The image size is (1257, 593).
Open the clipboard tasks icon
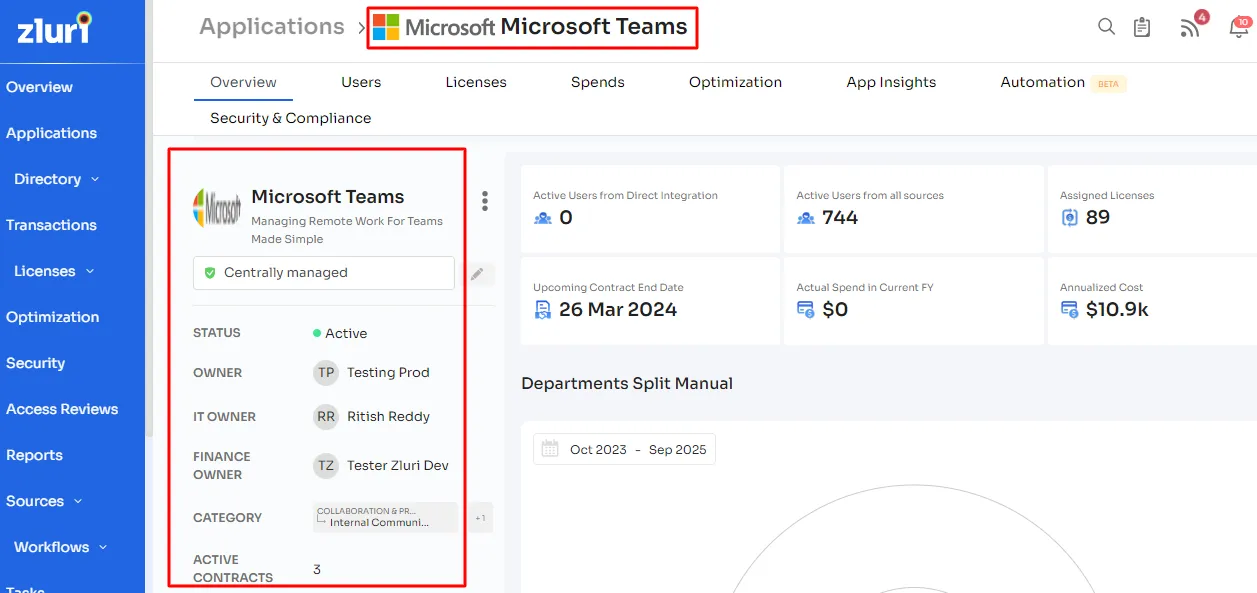pos(1142,28)
